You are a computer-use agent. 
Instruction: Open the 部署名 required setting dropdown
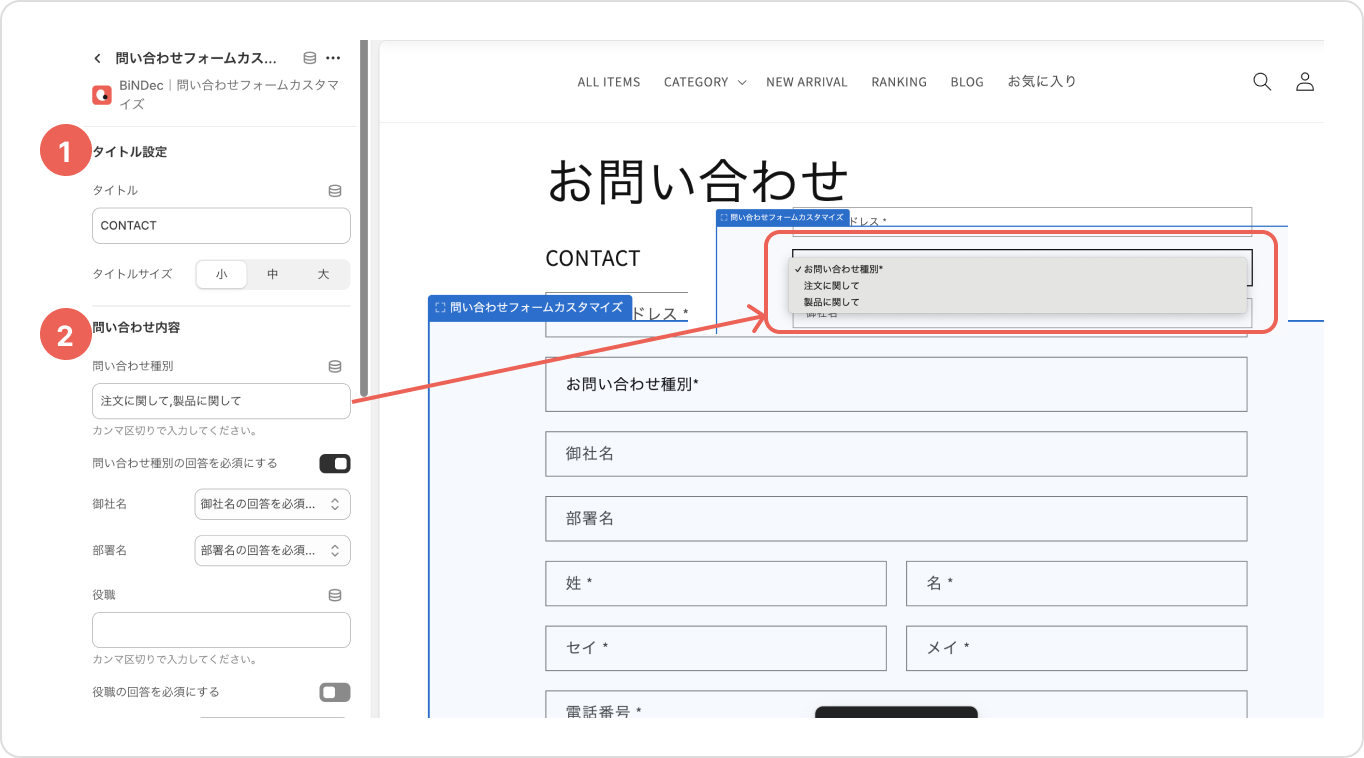coord(272,550)
